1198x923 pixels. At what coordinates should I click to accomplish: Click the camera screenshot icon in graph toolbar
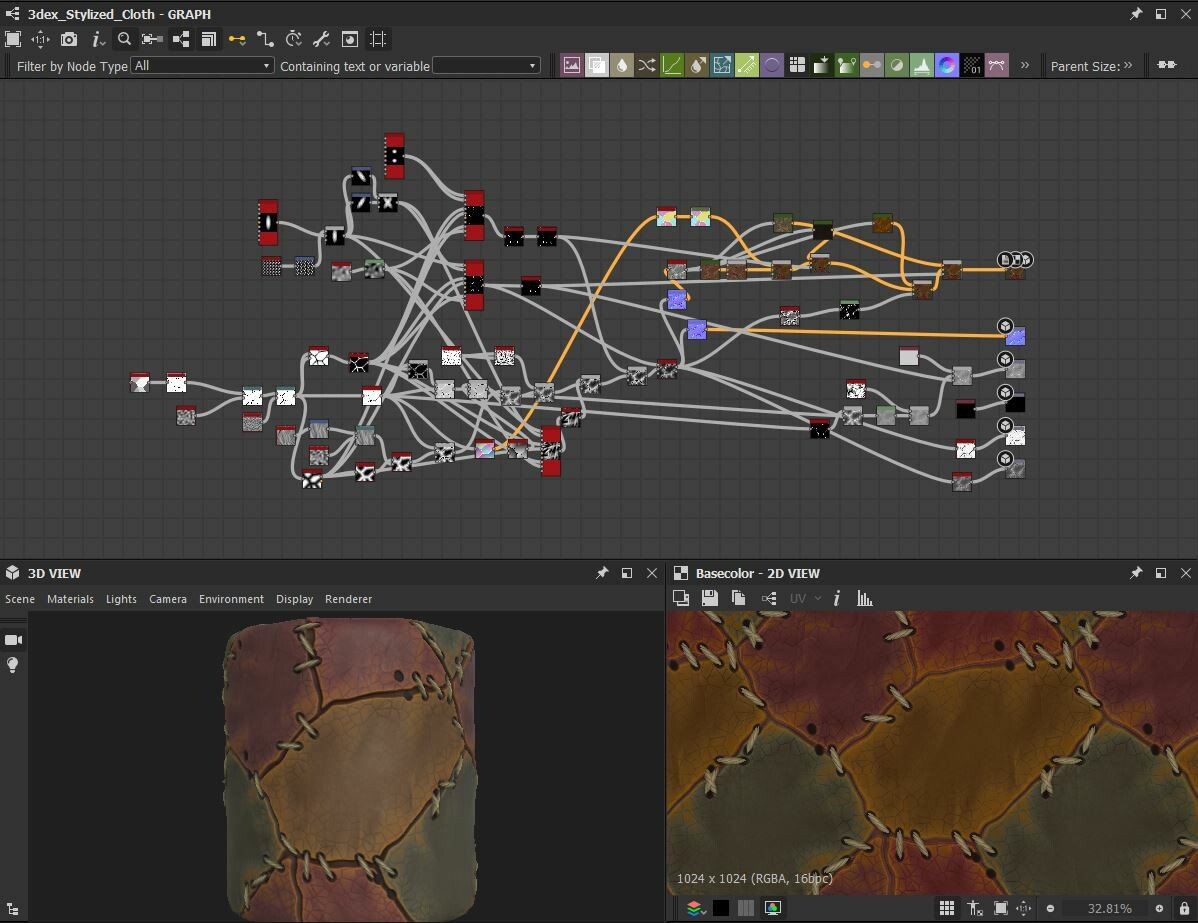pos(69,39)
